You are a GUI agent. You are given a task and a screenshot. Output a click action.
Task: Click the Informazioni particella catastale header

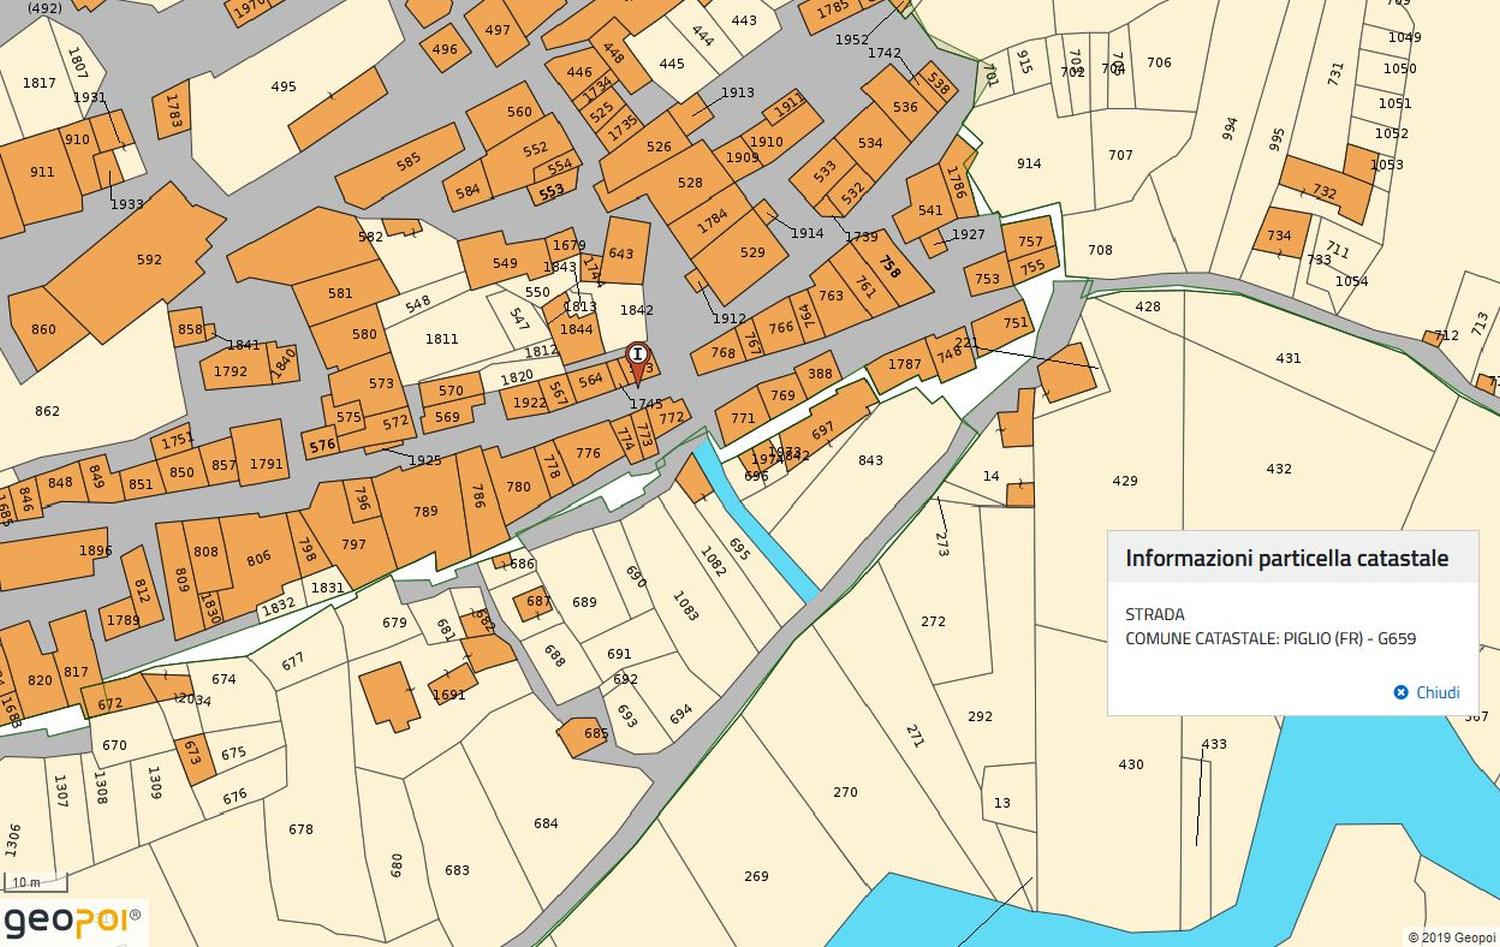[x=1286, y=558]
